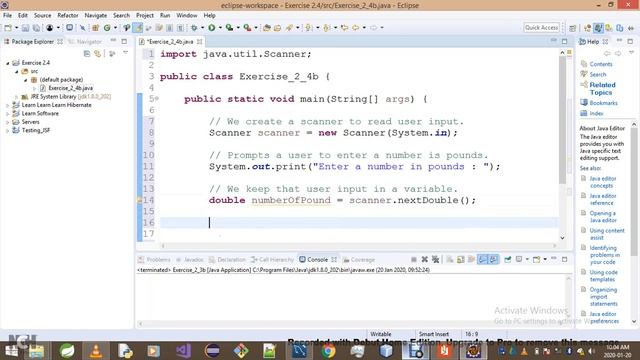Click the Open Perspective icon

point(573,28)
